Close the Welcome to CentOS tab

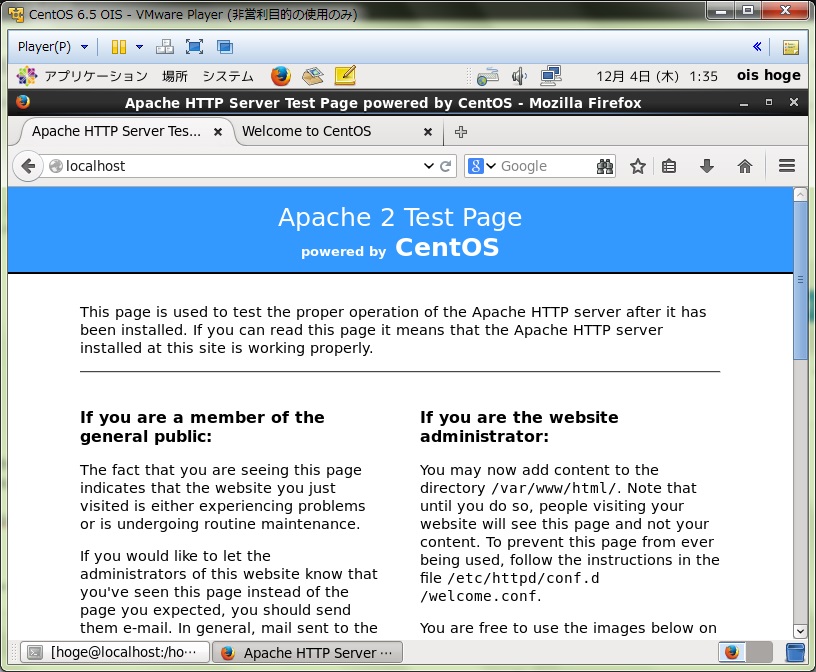coord(428,132)
